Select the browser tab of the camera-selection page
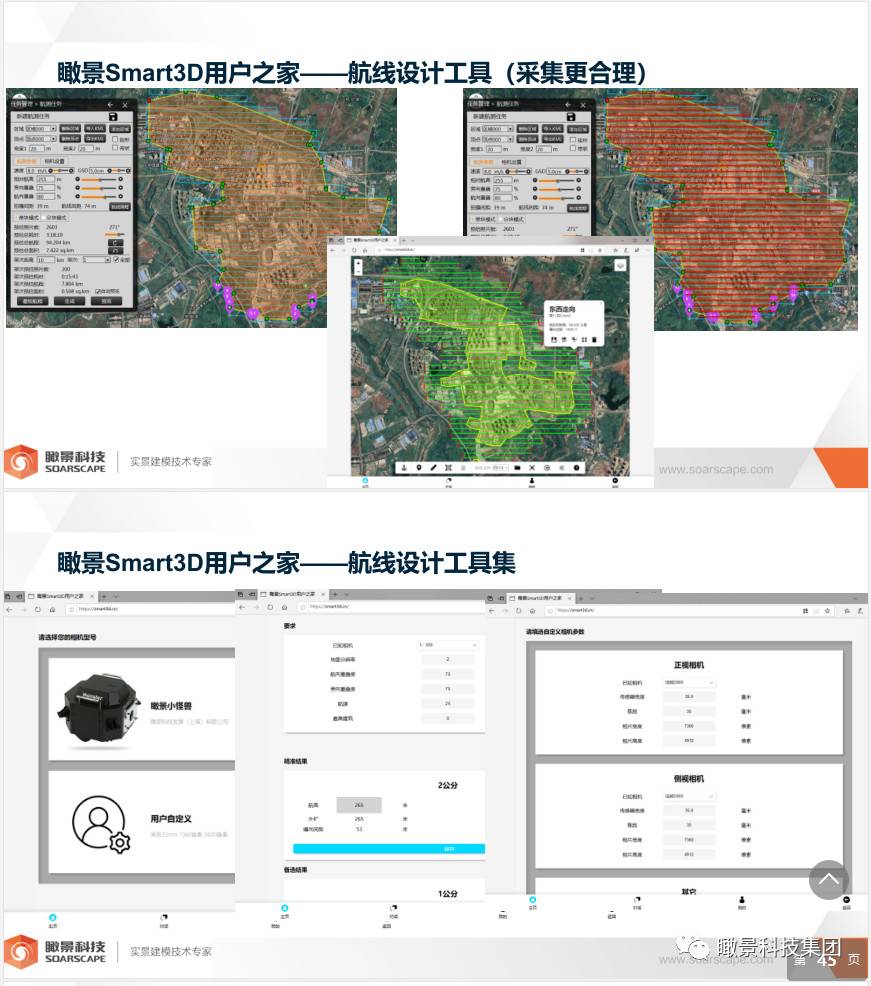Viewport: 871px width, 986px height. pos(60,595)
